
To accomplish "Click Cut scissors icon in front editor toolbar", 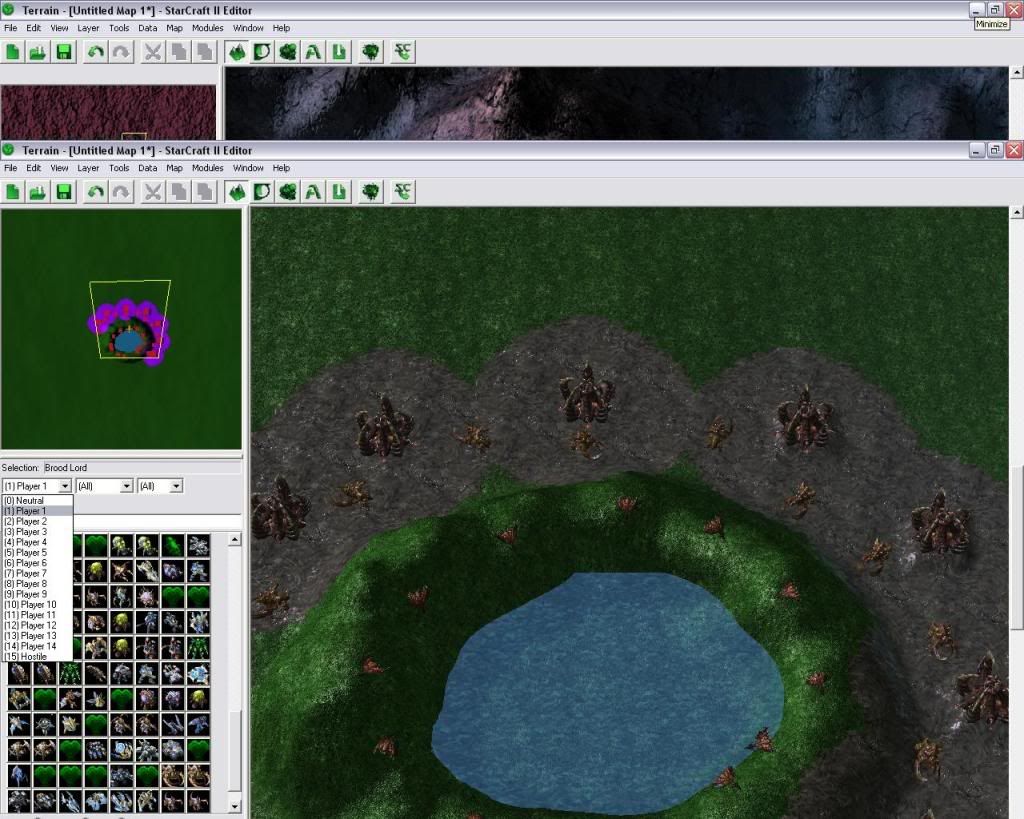I will click(x=153, y=192).
